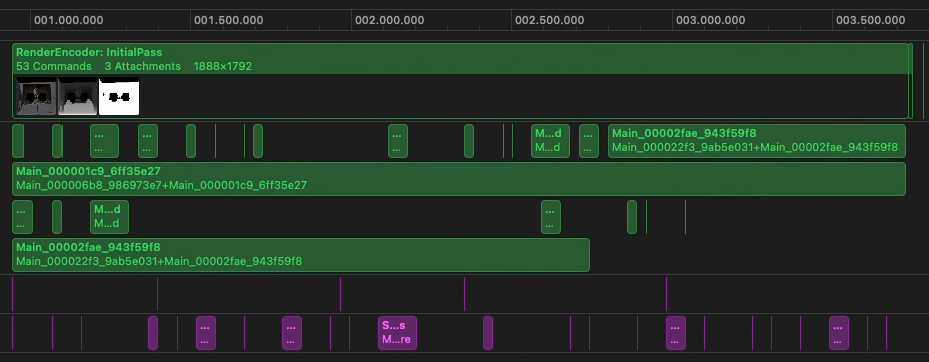Select the Main_000001c9_6ff35e27 shader bar
This screenshot has width=929, height=362.
pyautogui.click(x=459, y=179)
